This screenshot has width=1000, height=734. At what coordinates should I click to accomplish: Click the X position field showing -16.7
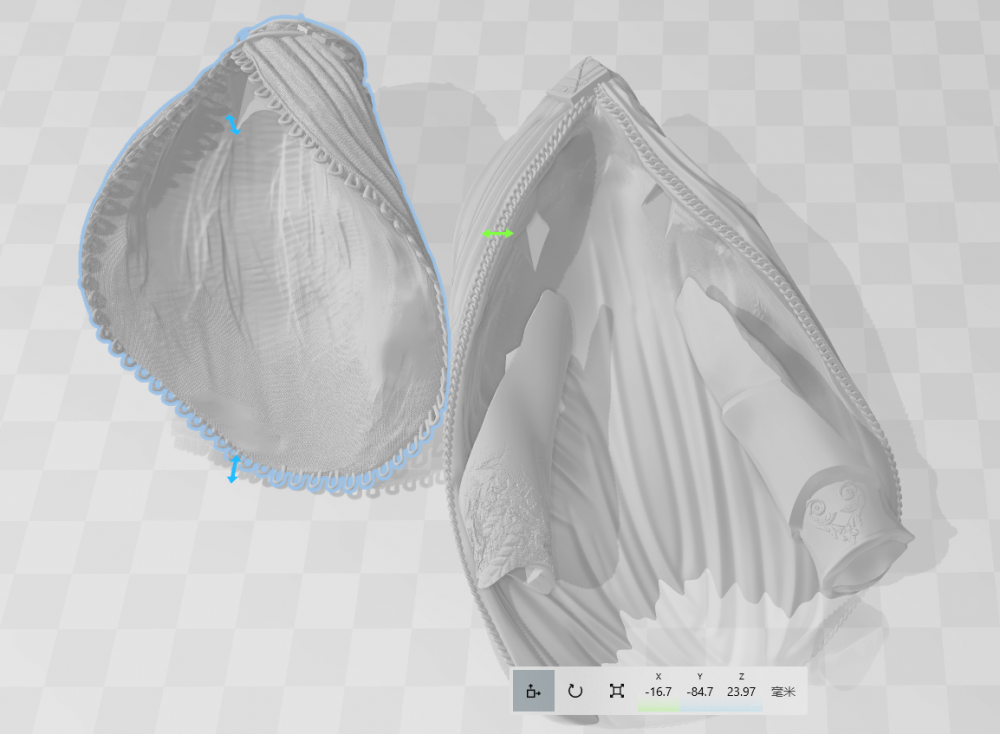point(658,692)
